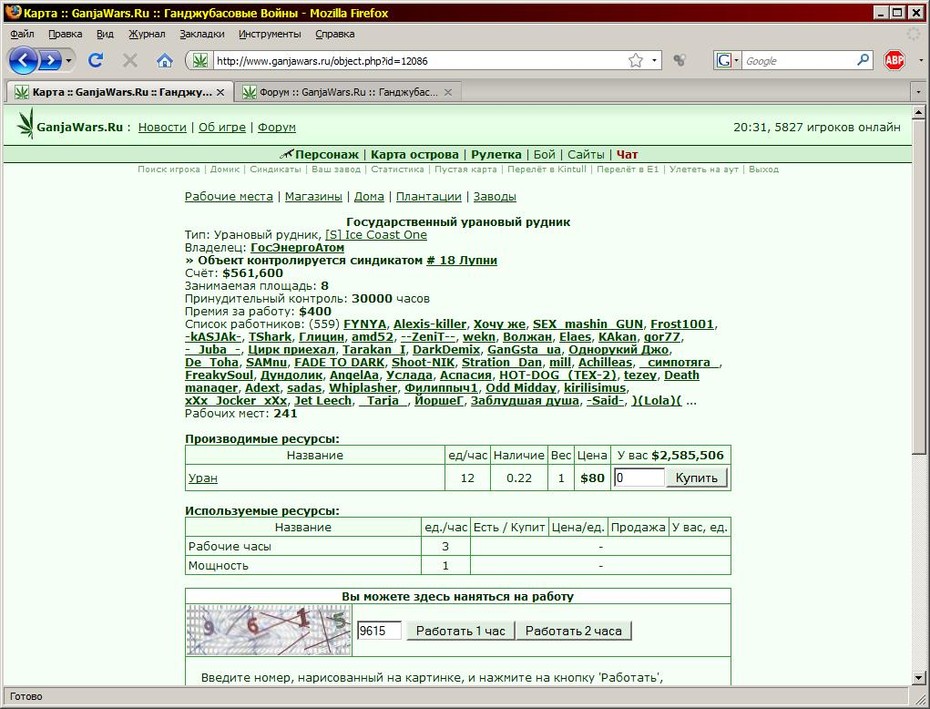
Task: Click the Adblock Plus ABP icon
Action: tap(894, 61)
